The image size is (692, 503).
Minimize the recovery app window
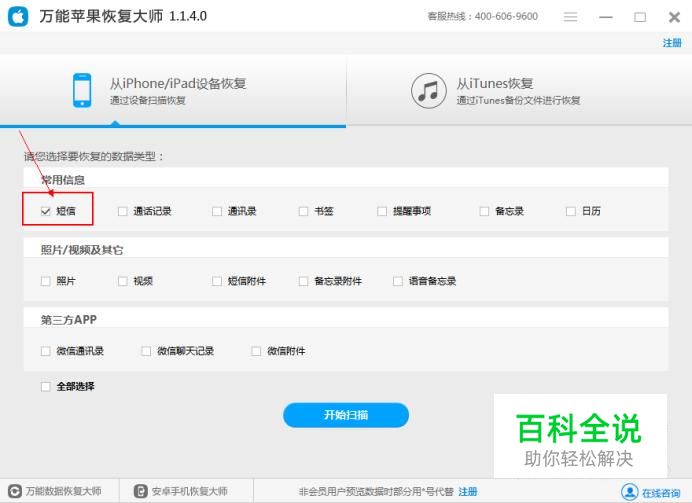606,17
